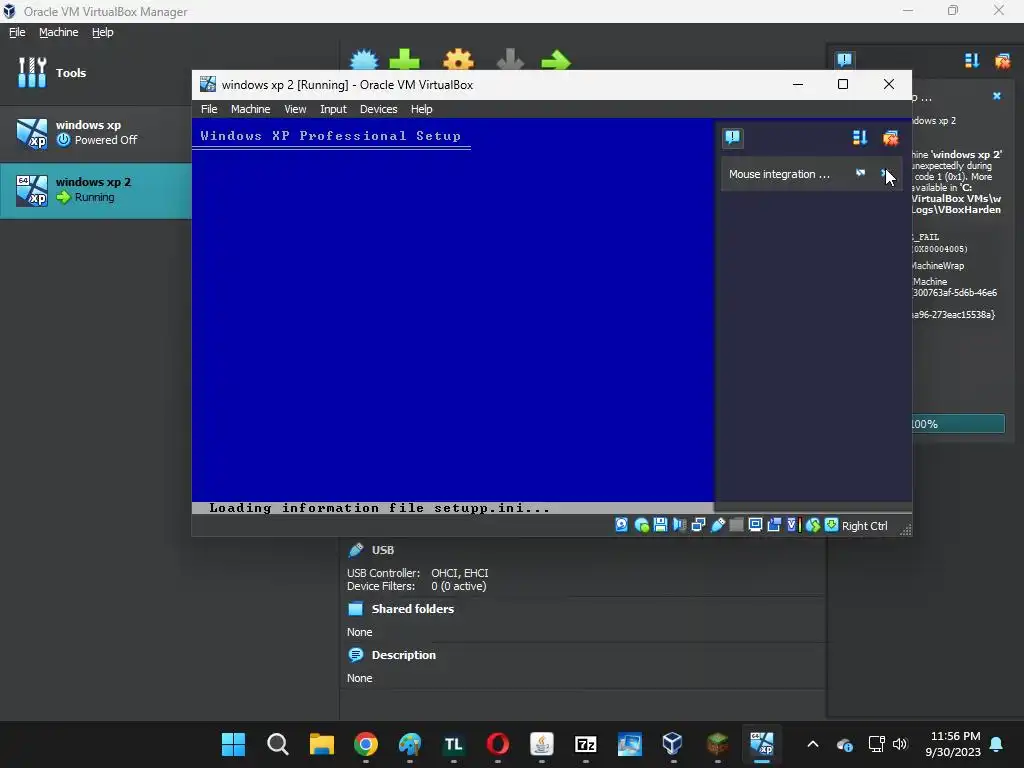Open File menu in the windows xp 2 window
The image size is (1024, 768).
click(209, 109)
